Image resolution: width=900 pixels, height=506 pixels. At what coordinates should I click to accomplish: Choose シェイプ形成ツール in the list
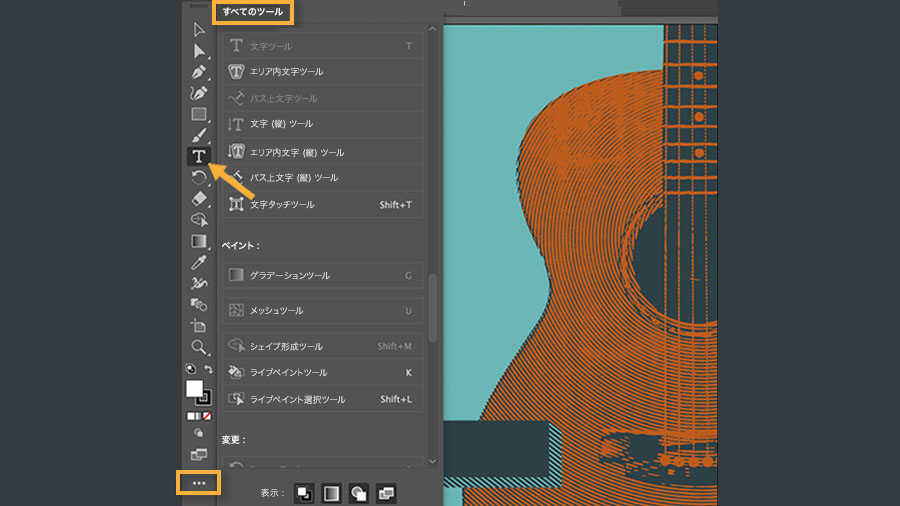coord(323,346)
